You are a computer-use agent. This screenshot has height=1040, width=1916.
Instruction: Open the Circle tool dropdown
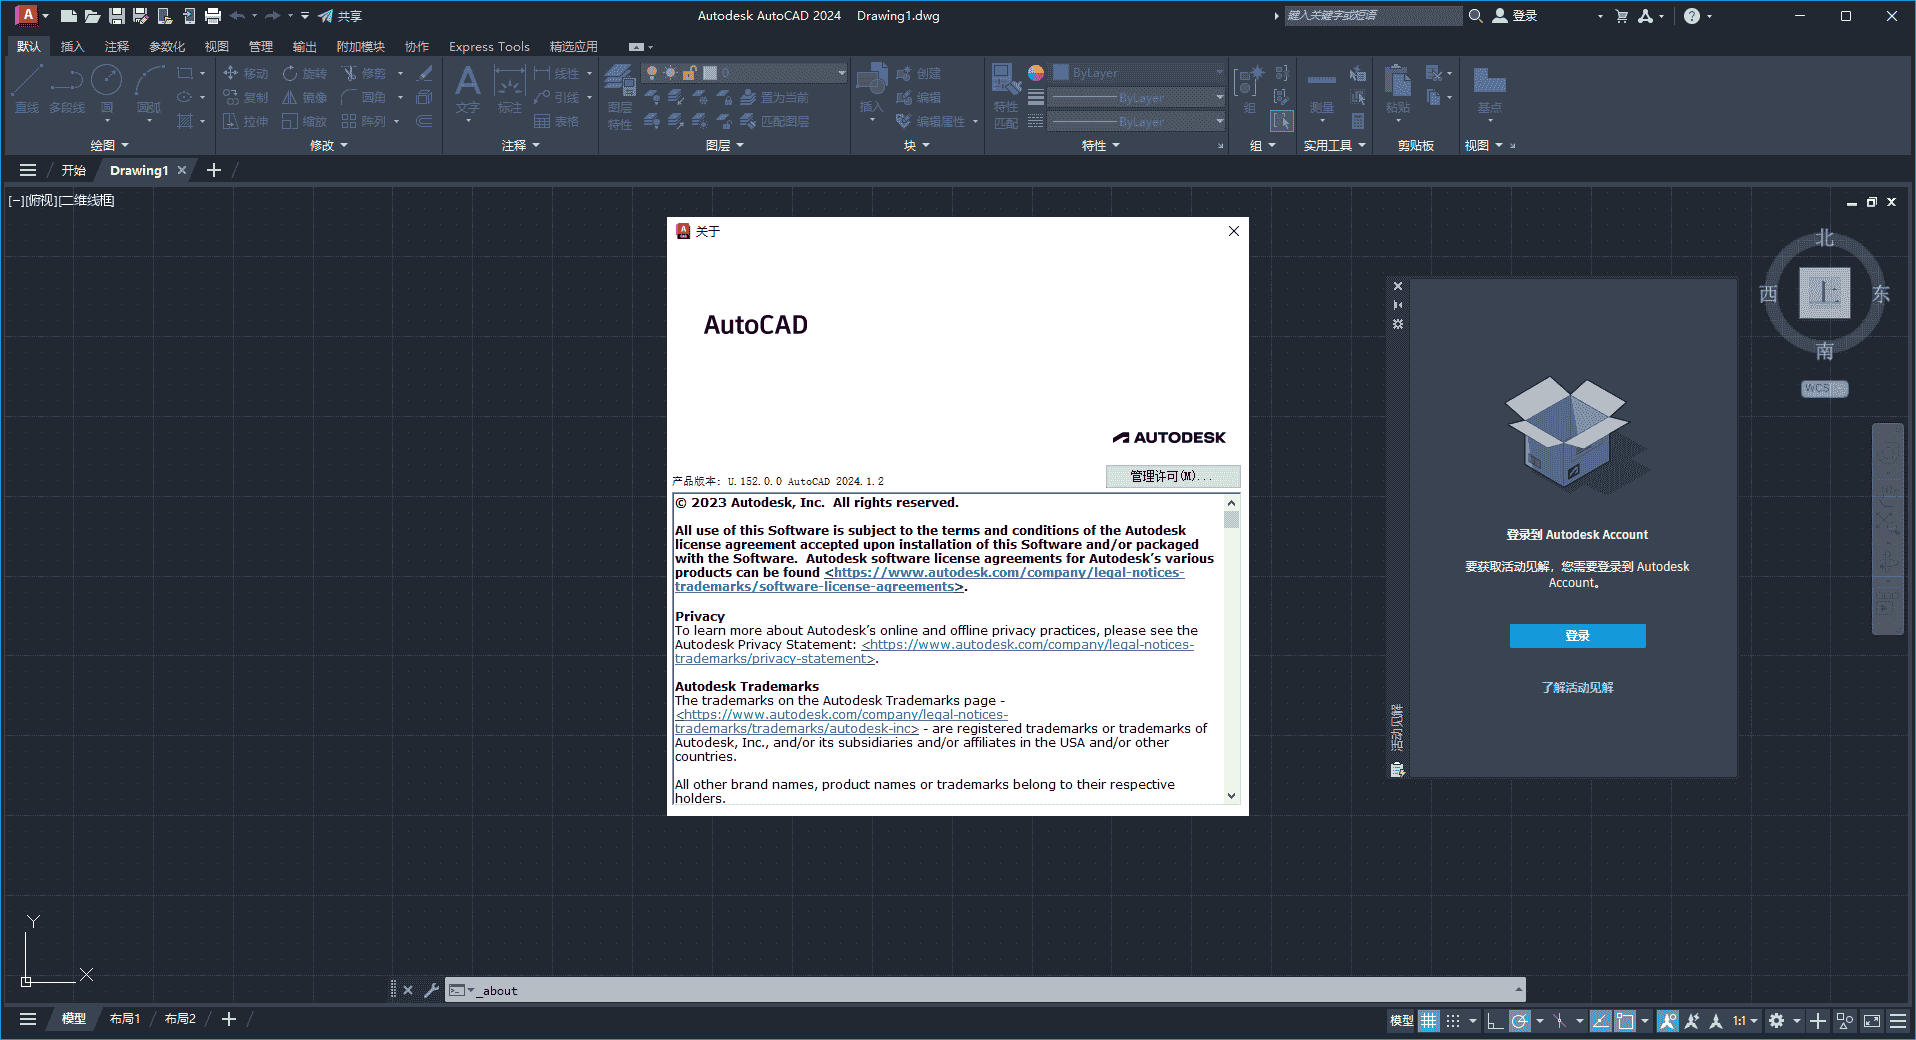pos(108,121)
